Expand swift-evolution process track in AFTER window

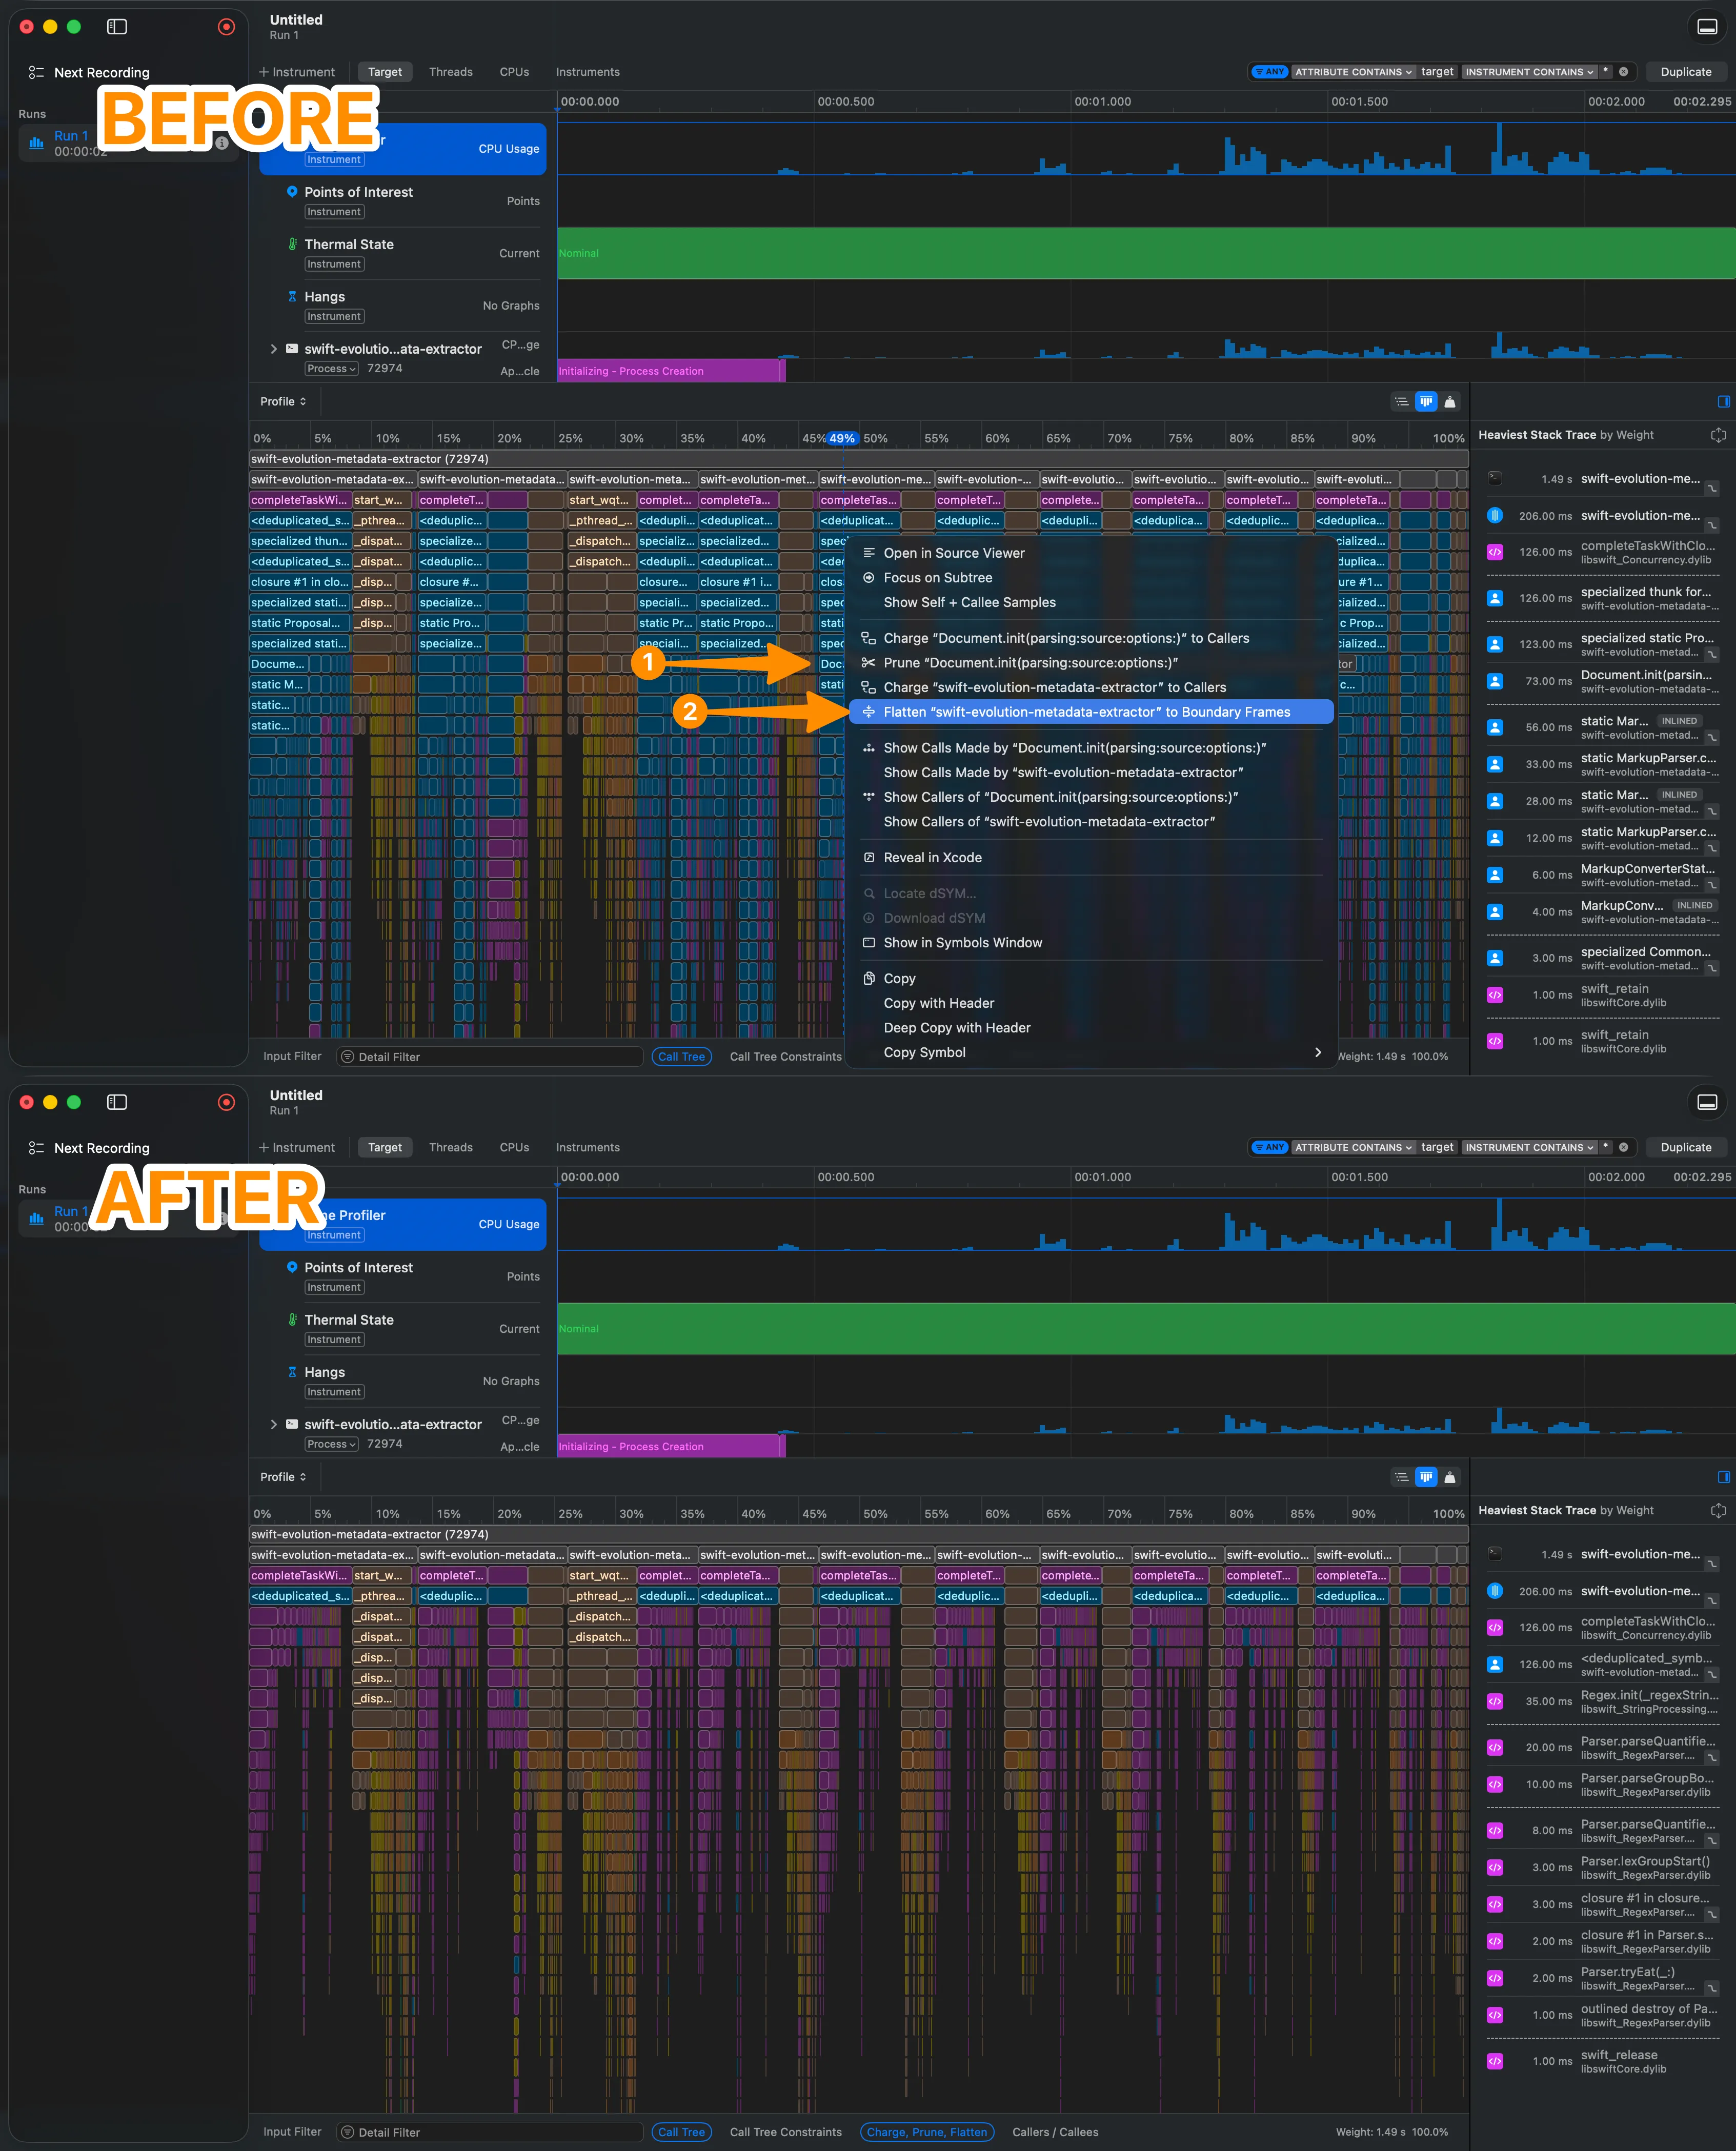tap(273, 1424)
